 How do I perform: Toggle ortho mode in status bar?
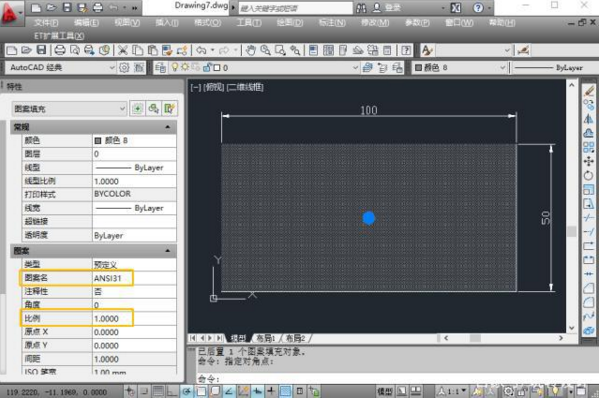click(172, 391)
